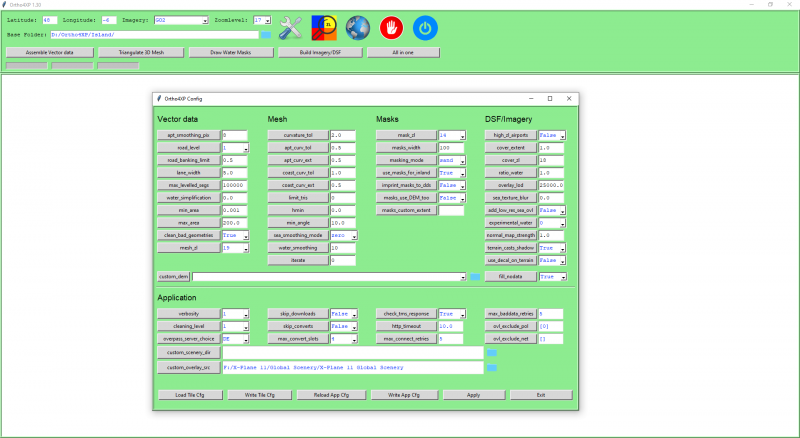Maximize the Ortho4XP Config window

point(550,99)
